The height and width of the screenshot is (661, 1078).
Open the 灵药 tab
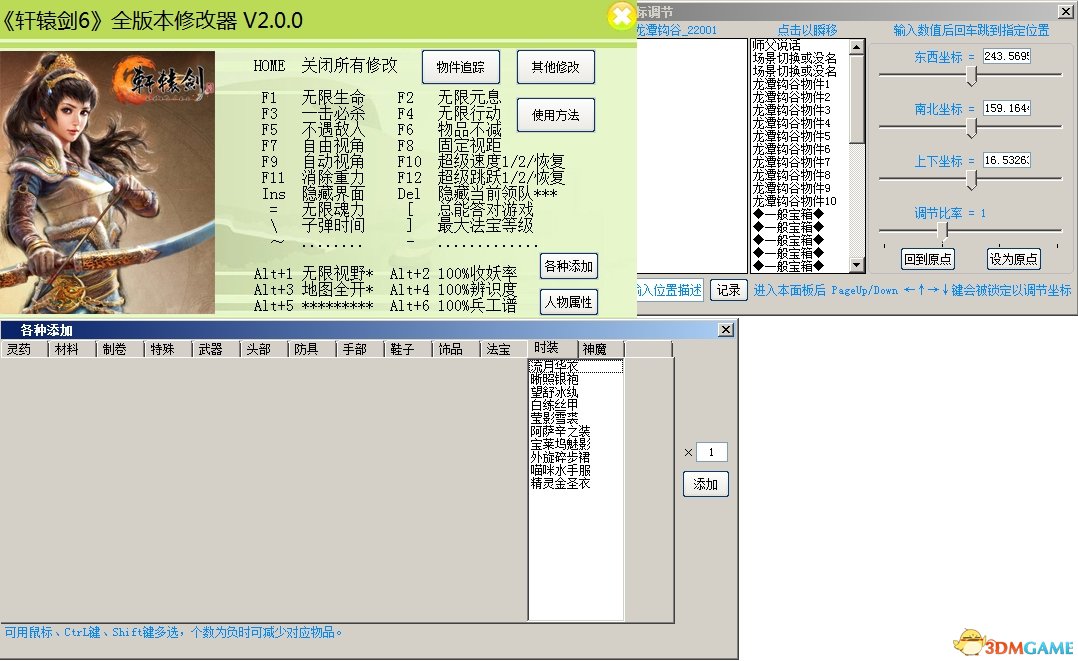22,349
